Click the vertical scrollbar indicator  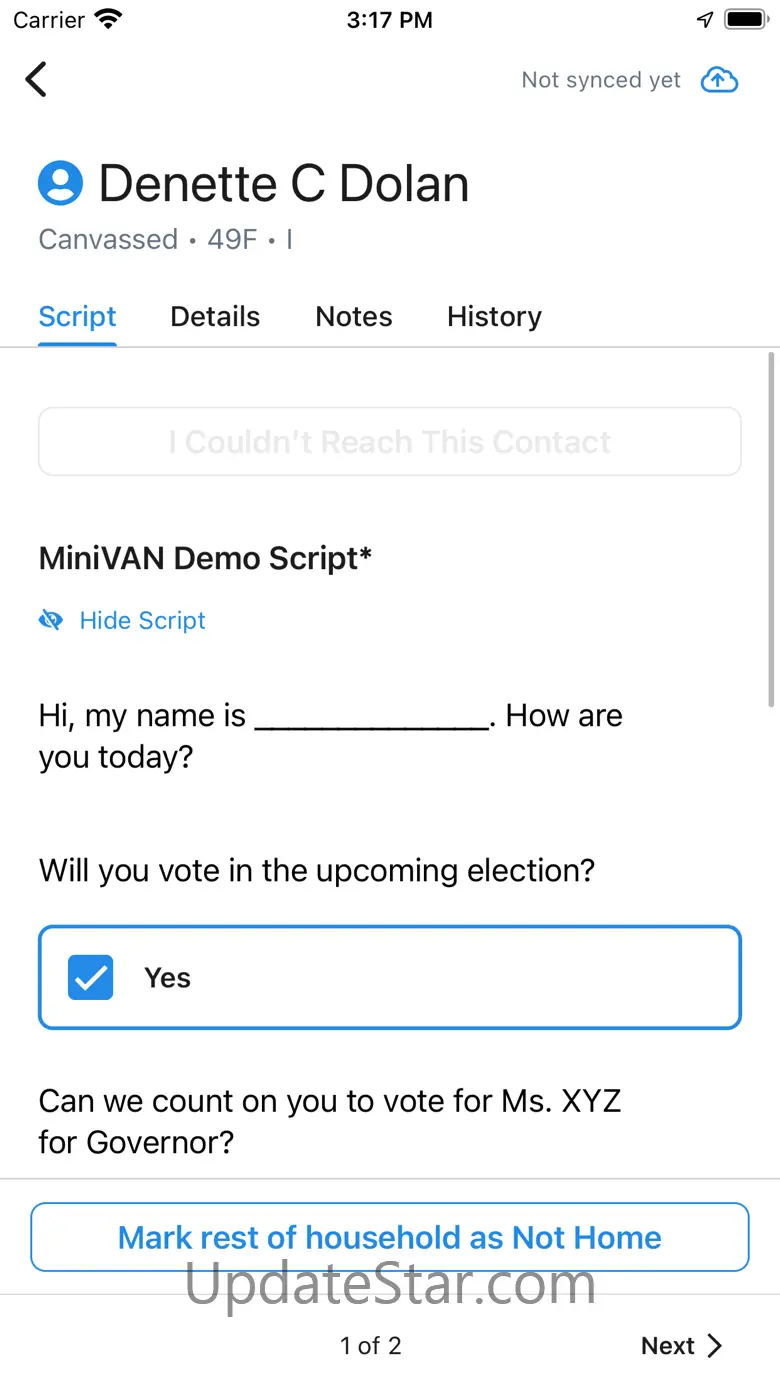(x=771, y=530)
